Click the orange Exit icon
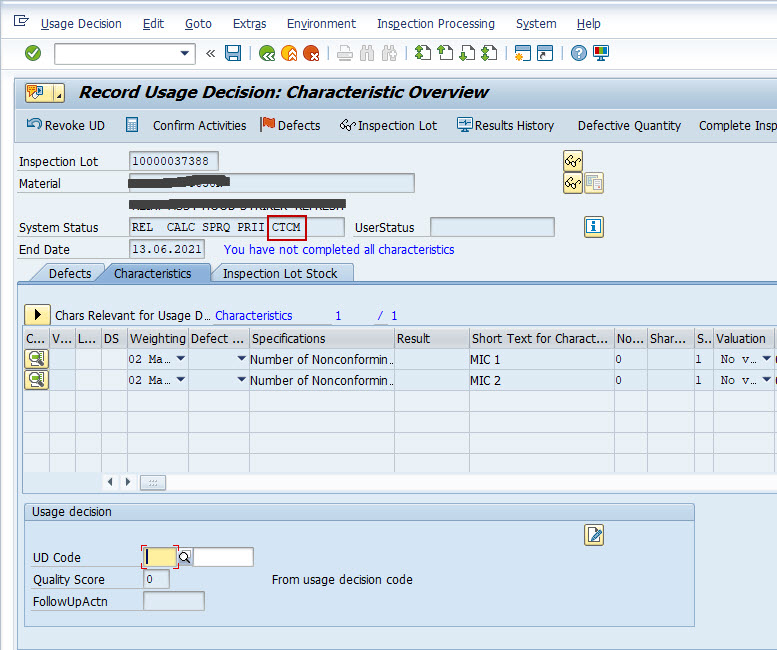This screenshot has width=777, height=650. click(289, 53)
